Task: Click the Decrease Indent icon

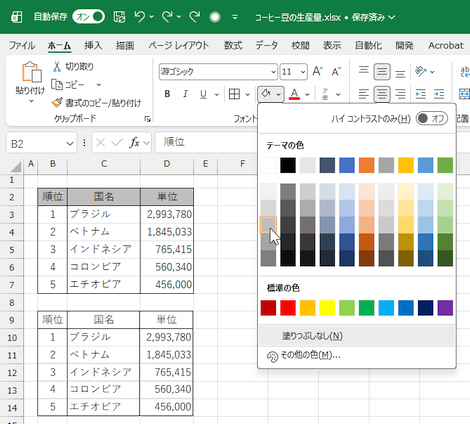Action: click(x=421, y=94)
